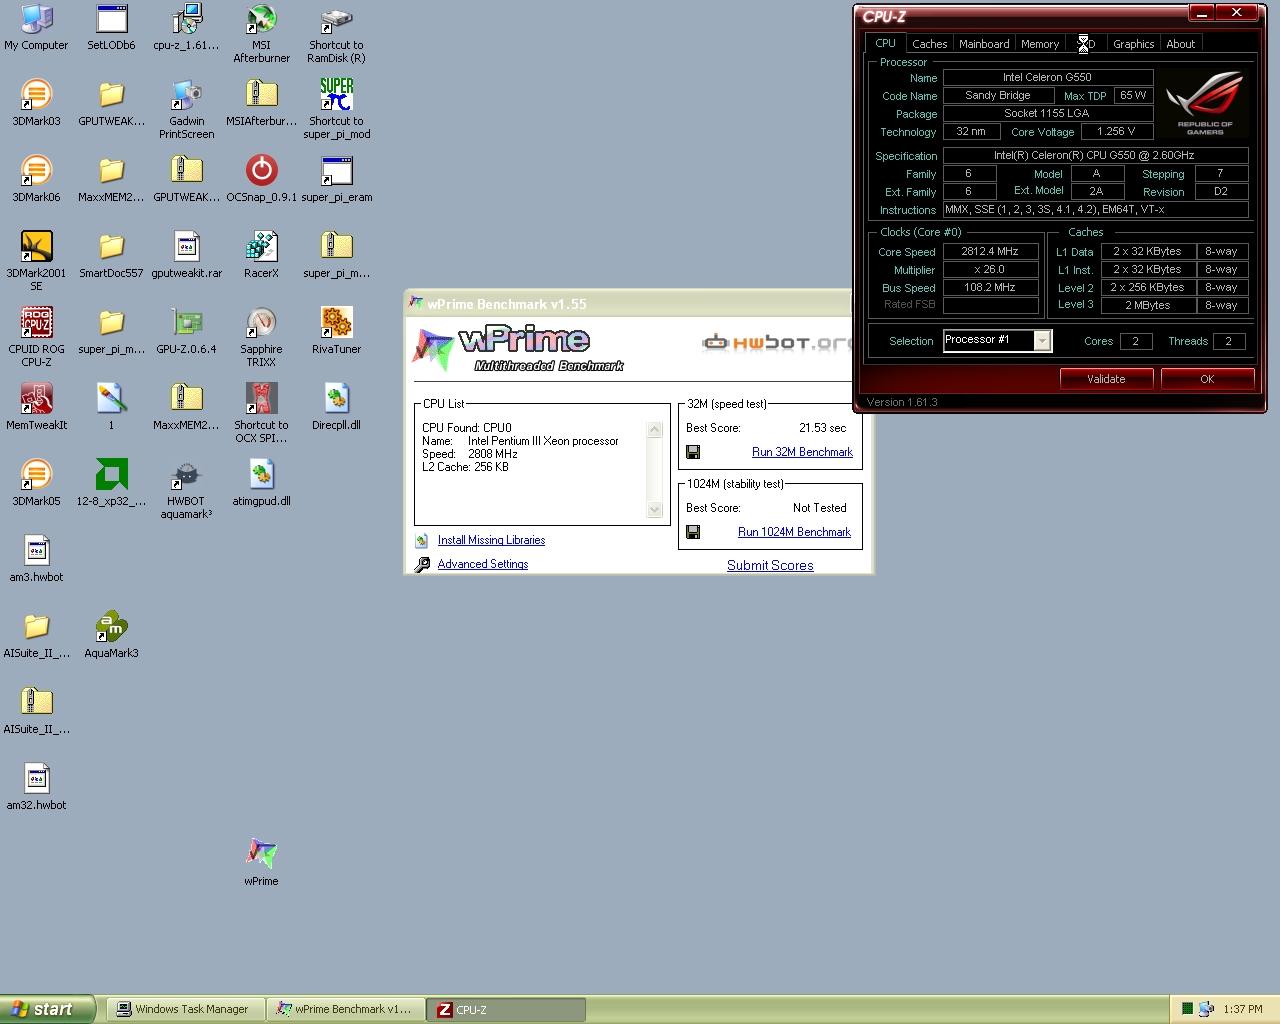This screenshot has width=1280, height=1024.
Task: Open CPUID ROG CPU-Z icon
Action: (36, 338)
